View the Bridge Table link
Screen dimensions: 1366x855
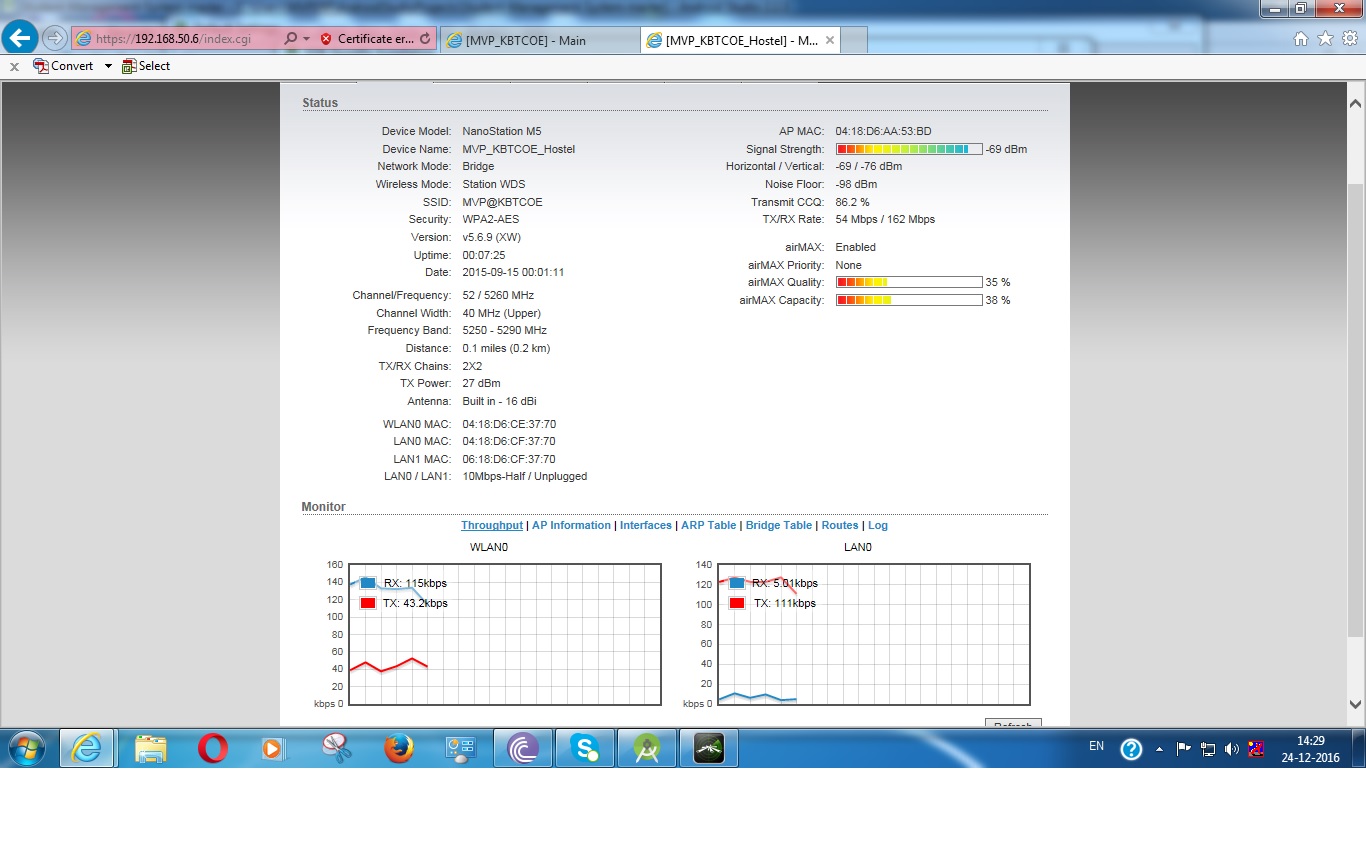(778, 525)
